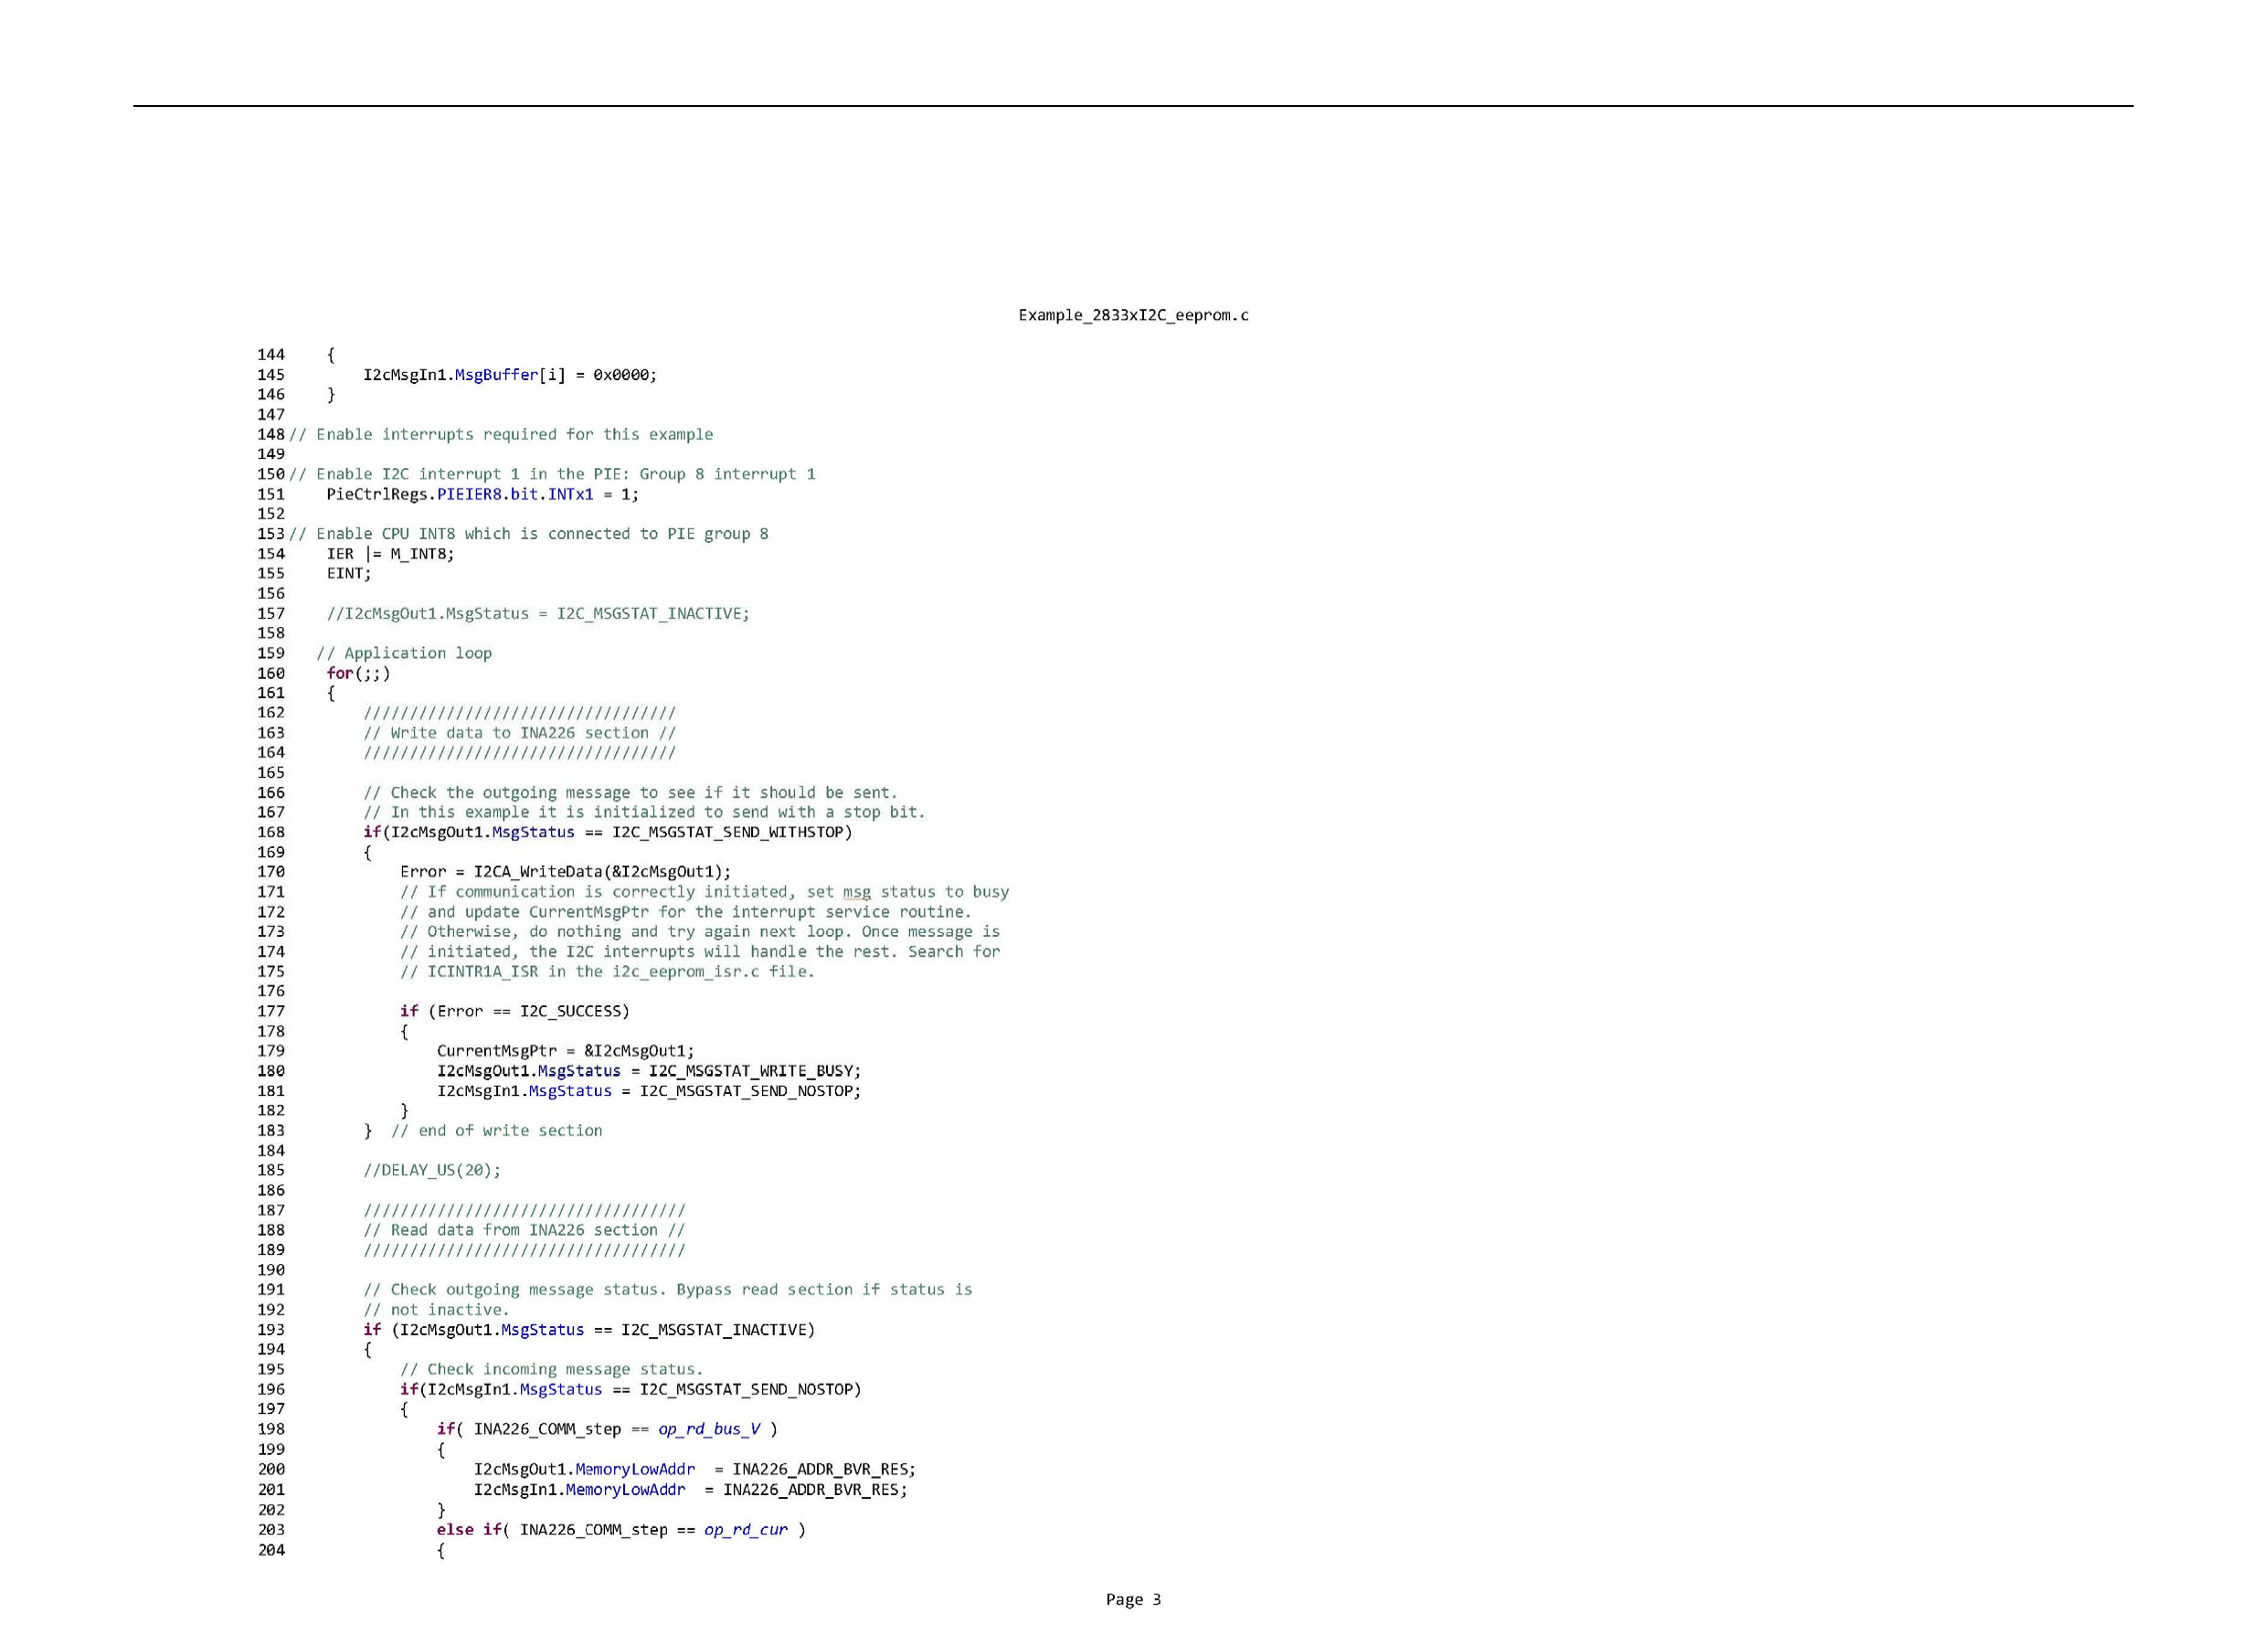Click the '// end of write section' comment

tap(496, 1131)
